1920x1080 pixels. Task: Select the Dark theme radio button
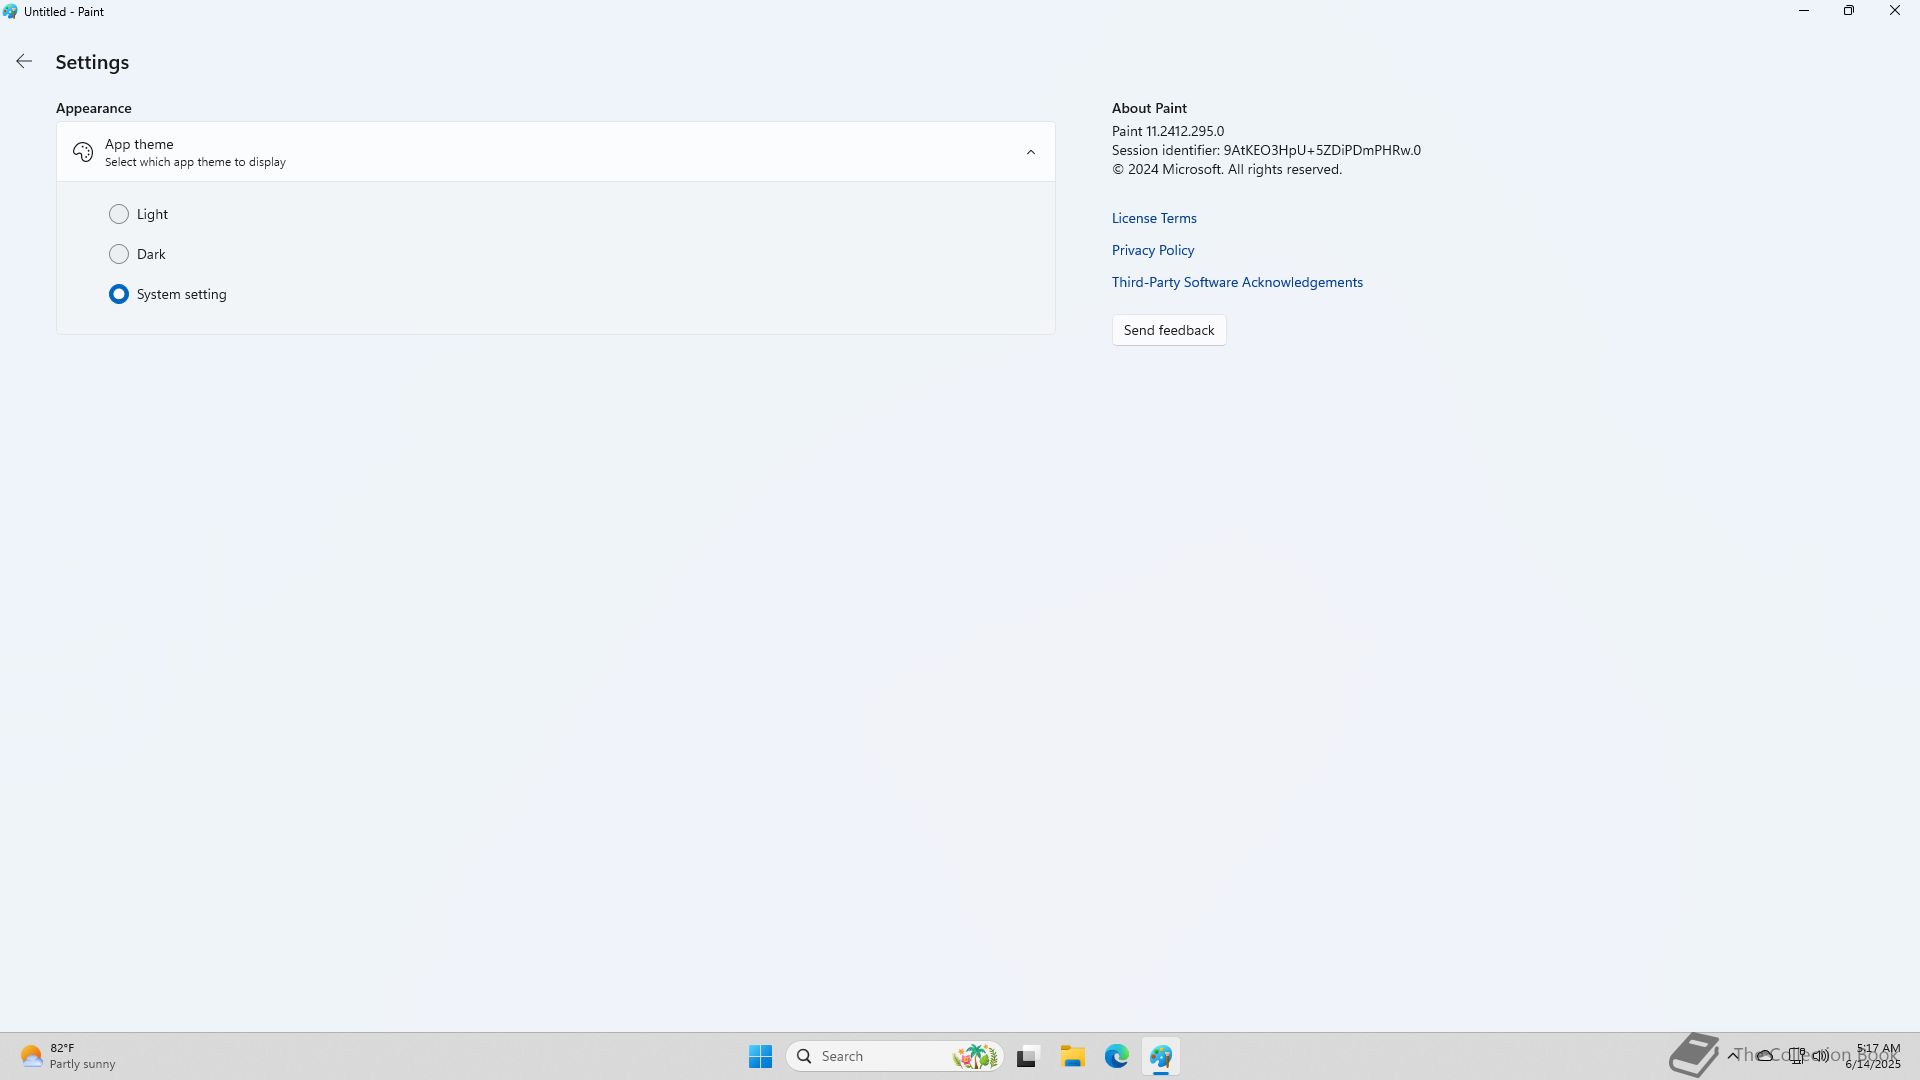coord(119,254)
